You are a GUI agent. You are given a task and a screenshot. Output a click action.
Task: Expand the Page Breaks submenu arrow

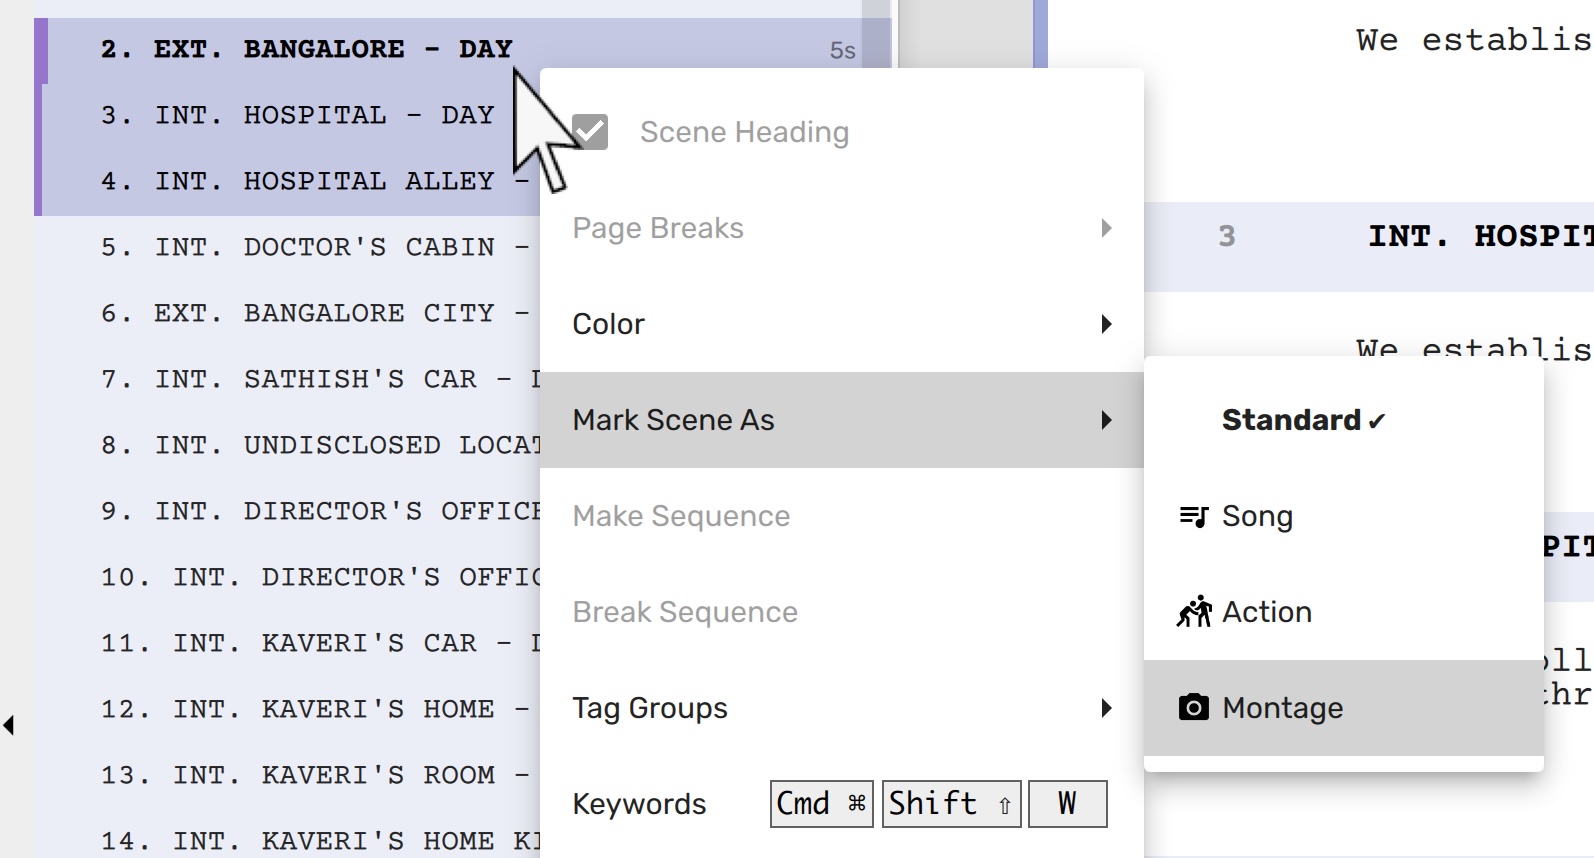coord(1106,228)
